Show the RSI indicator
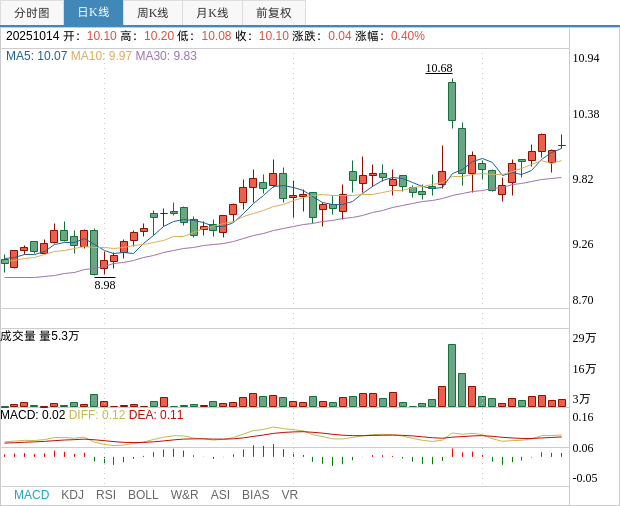 [106, 495]
